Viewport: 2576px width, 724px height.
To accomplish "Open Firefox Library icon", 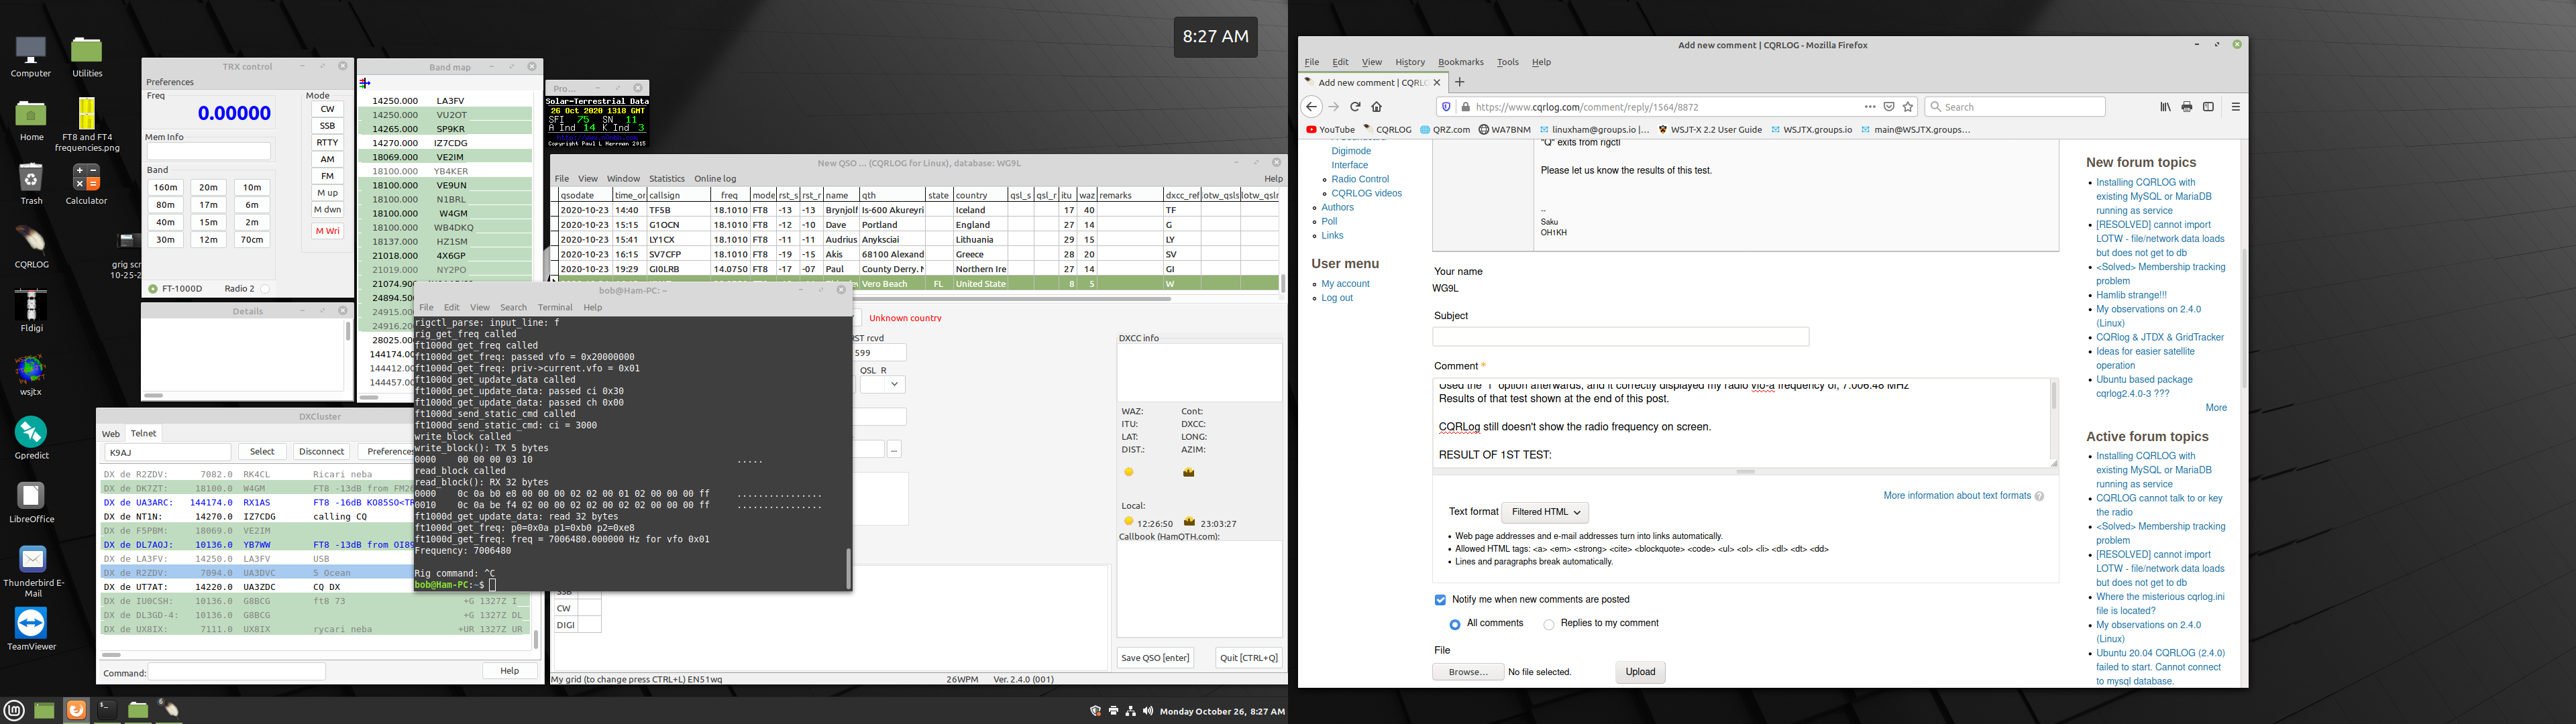I will coord(2165,107).
